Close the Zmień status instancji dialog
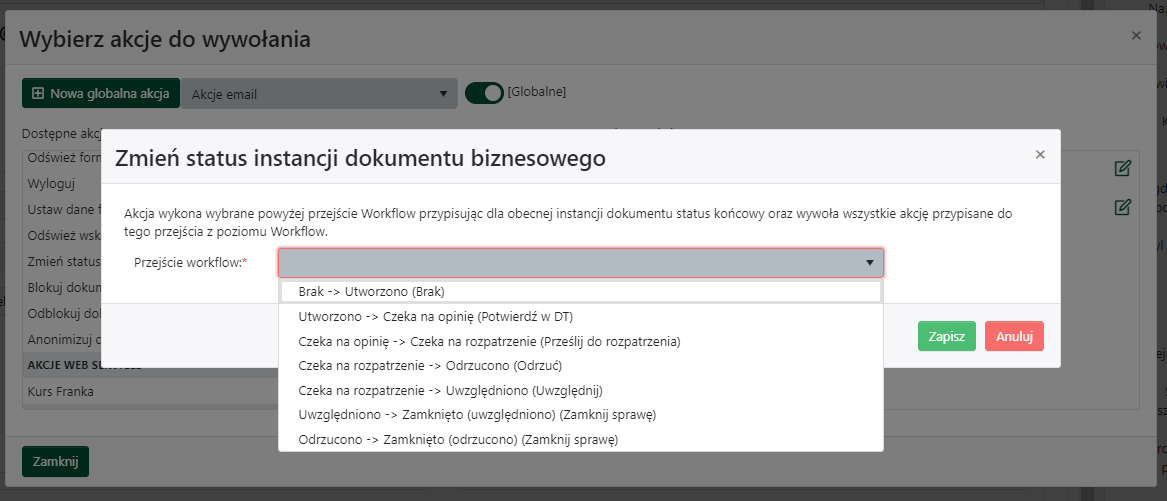Screen dimensions: 1167x501 (x=1040, y=154)
